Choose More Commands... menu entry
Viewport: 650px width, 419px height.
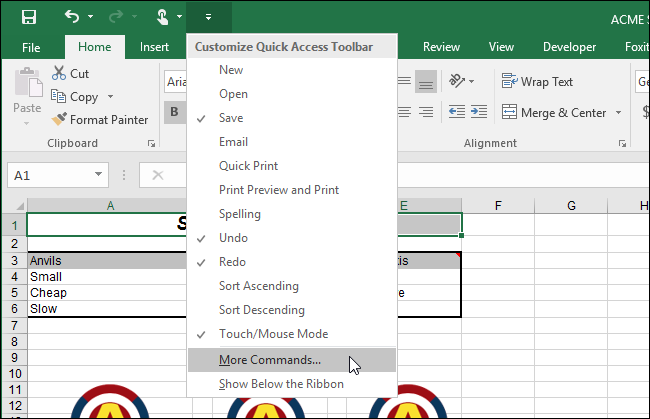[292, 360]
